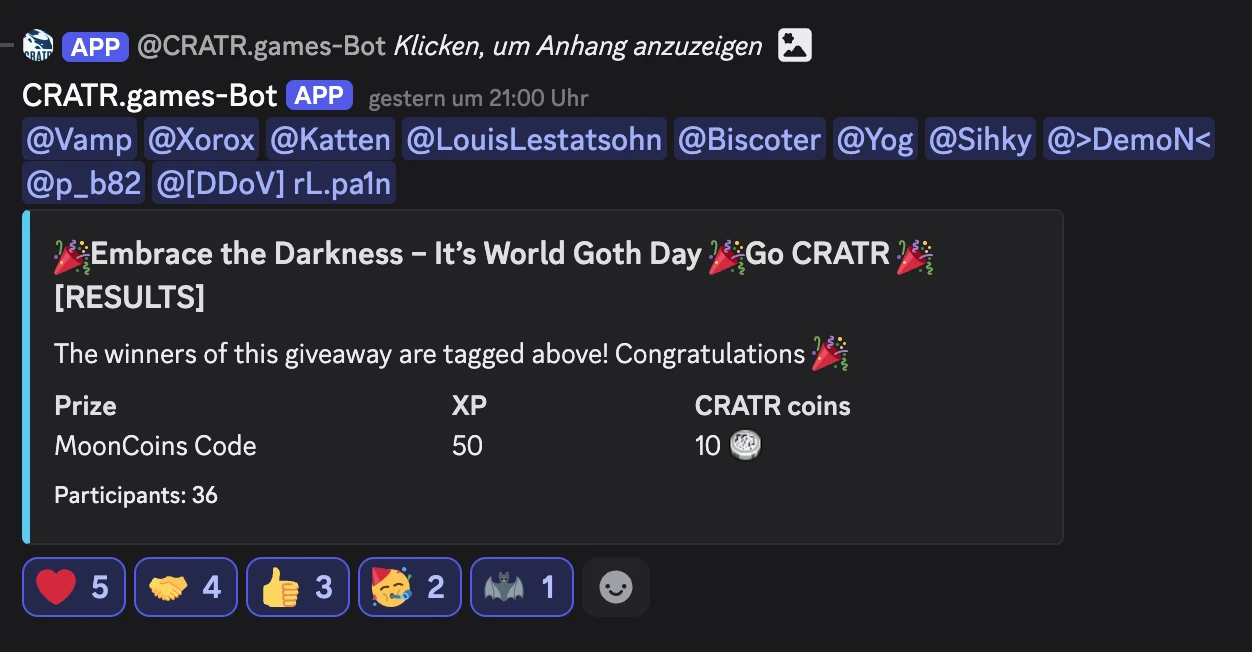Open the CRATR.games-Bot username profile
This screenshot has width=1252, height=652.
pos(150,96)
